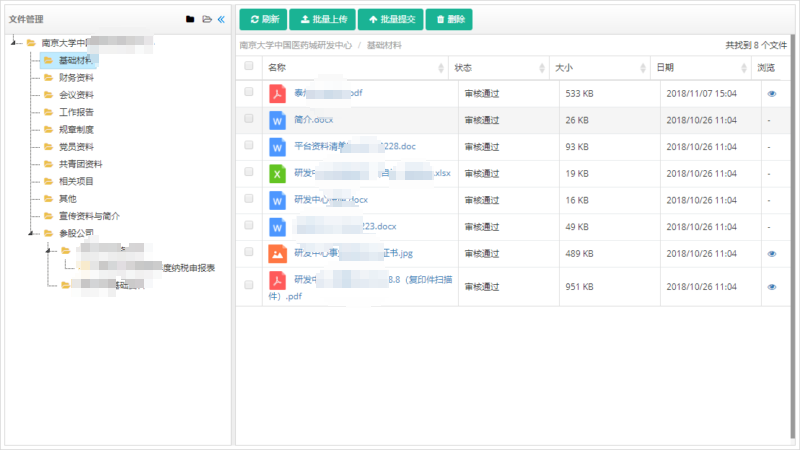Select checkbox for the xlsx file row
The width and height of the screenshot is (800, 450).
click(x=249, y=172)
